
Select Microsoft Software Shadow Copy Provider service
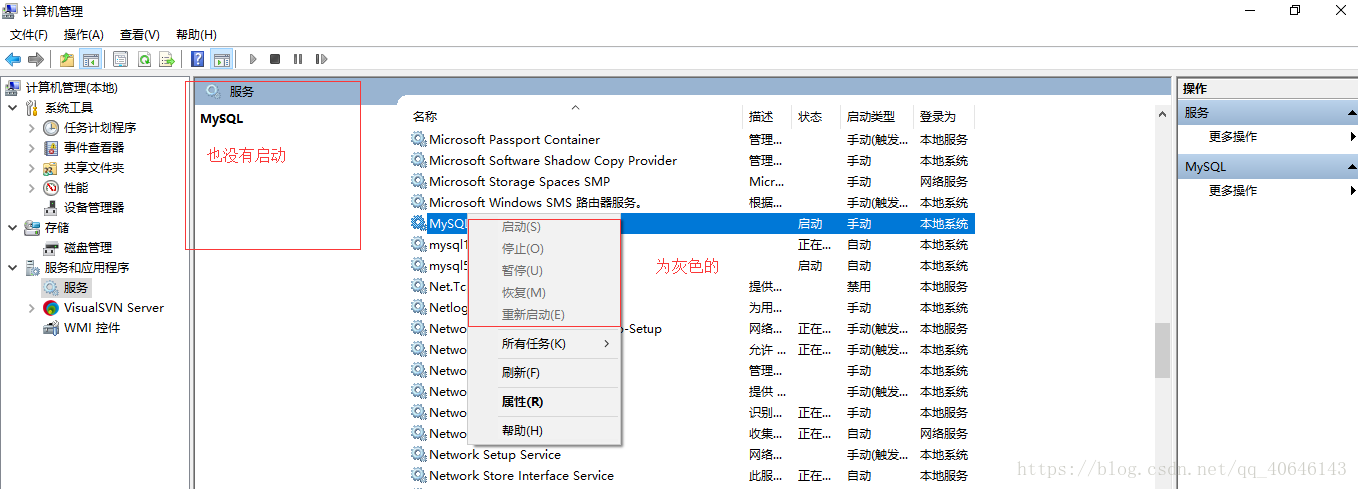pos(553,161)
